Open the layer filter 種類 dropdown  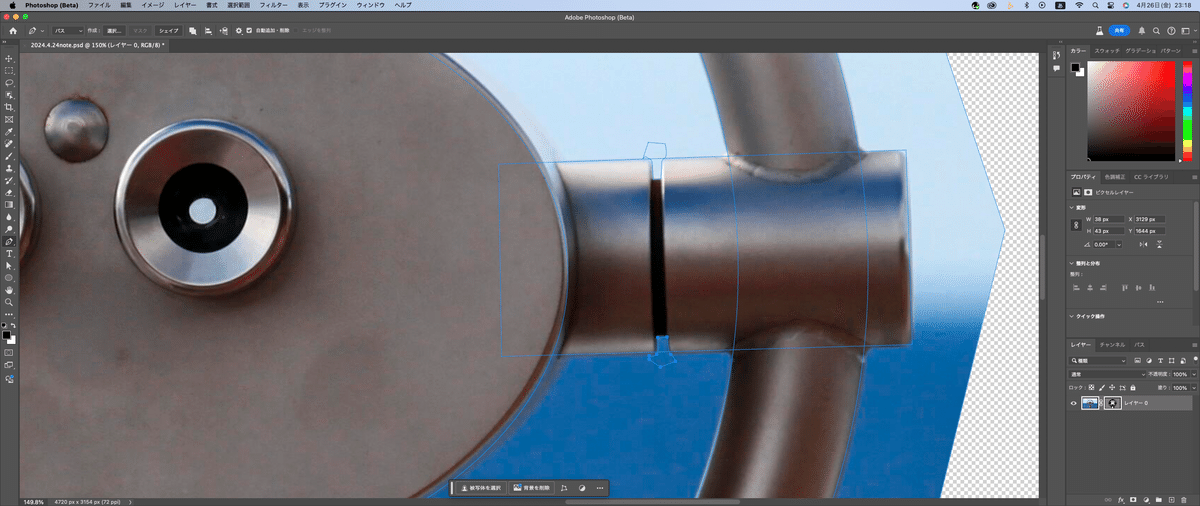pyautogui.click(x=1098, y=360)
